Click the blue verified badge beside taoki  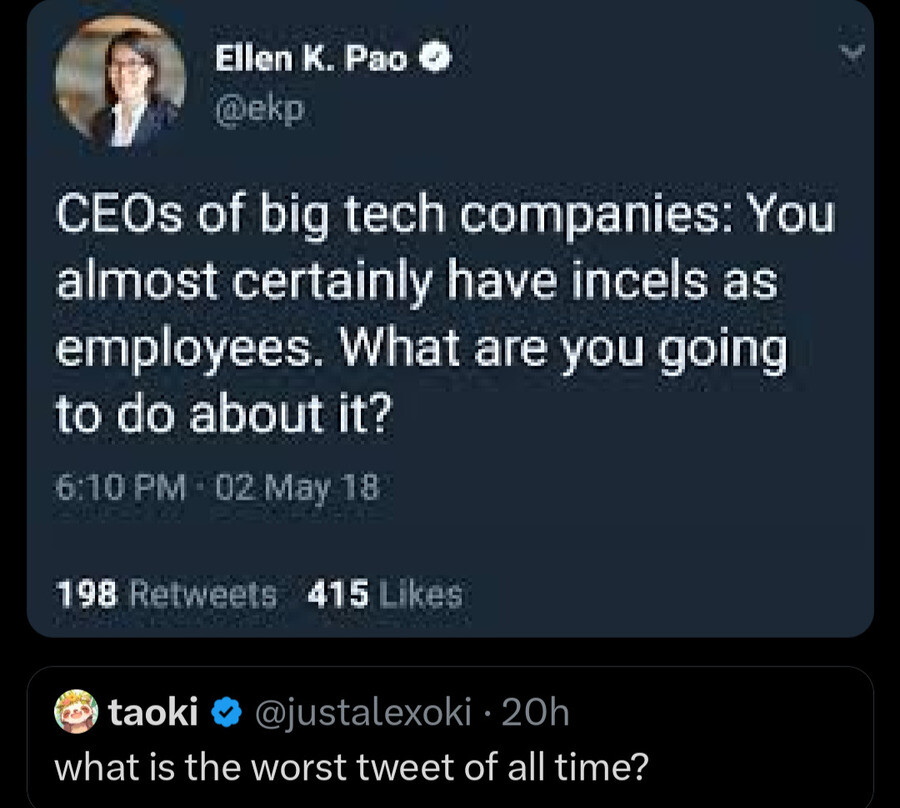coord(228,713)
